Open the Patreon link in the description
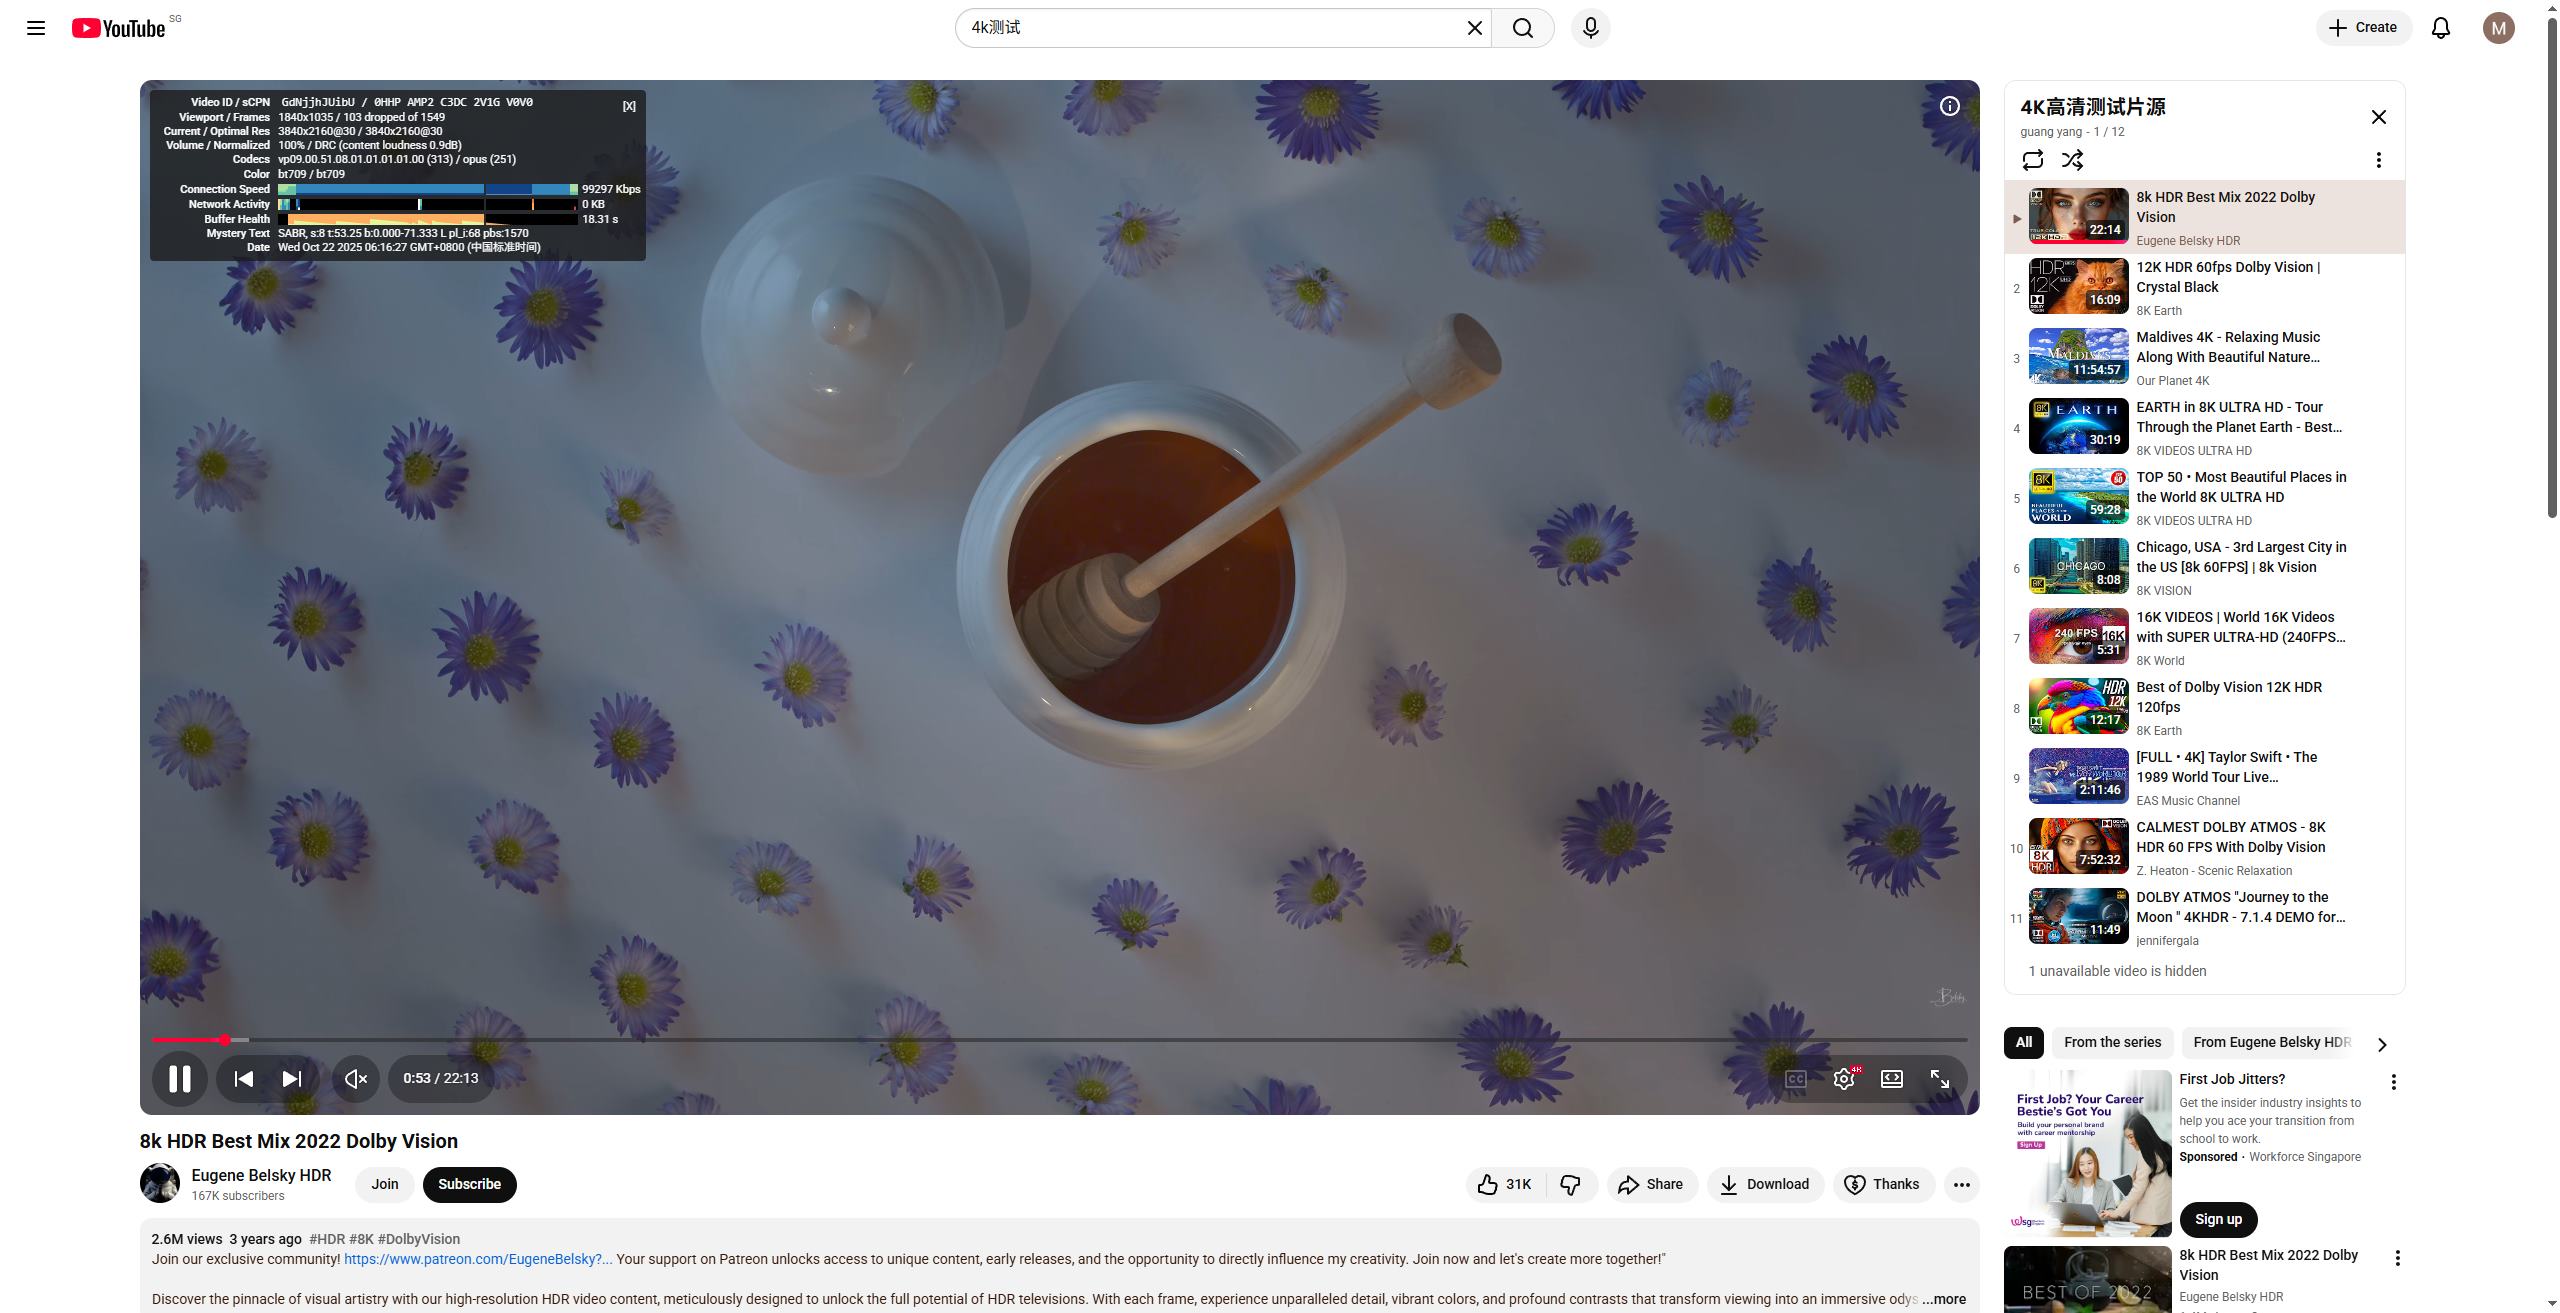 coord(477,1259)
